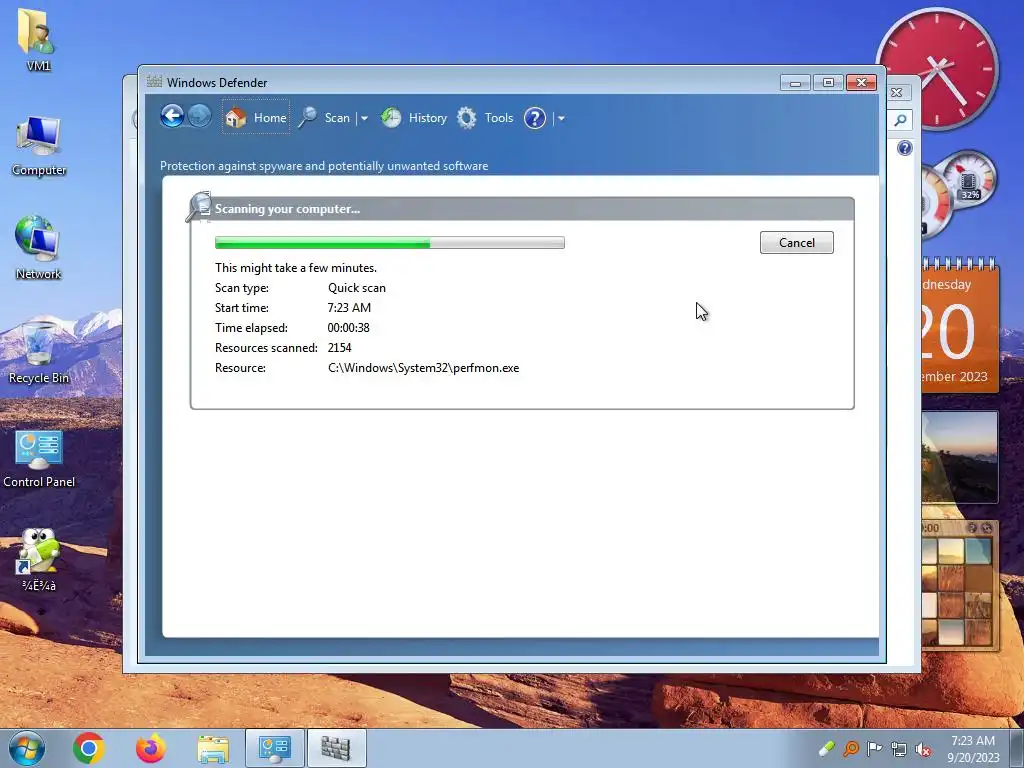Viewport: 1024px width, 768px height.
Task: Cancel the running quick scan
Action: coord(796,243)
